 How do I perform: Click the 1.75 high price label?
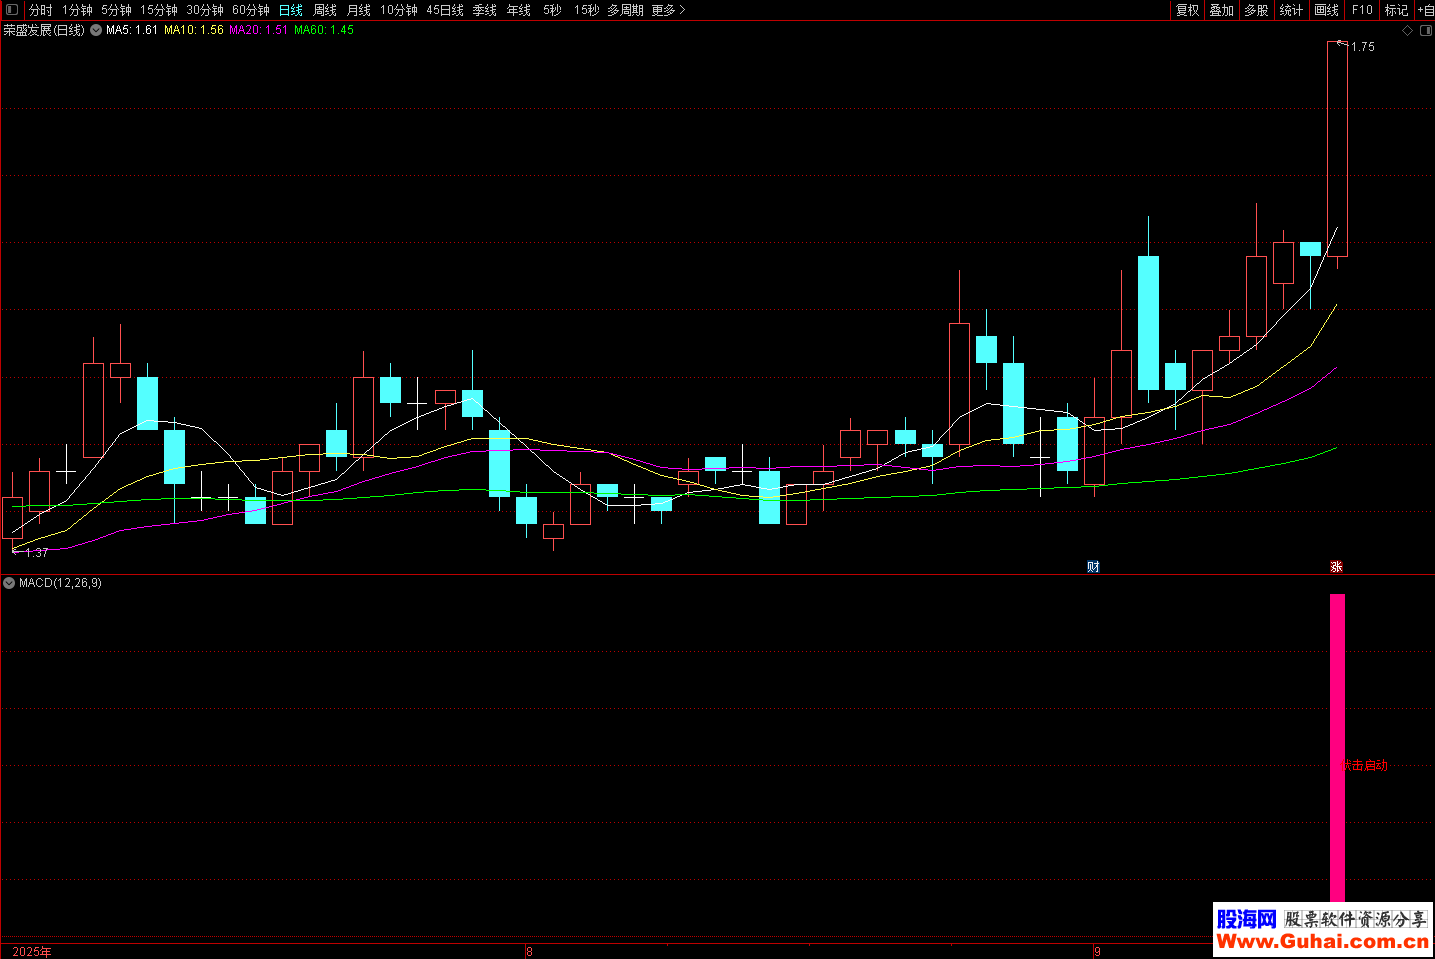tap(1363, 47)
